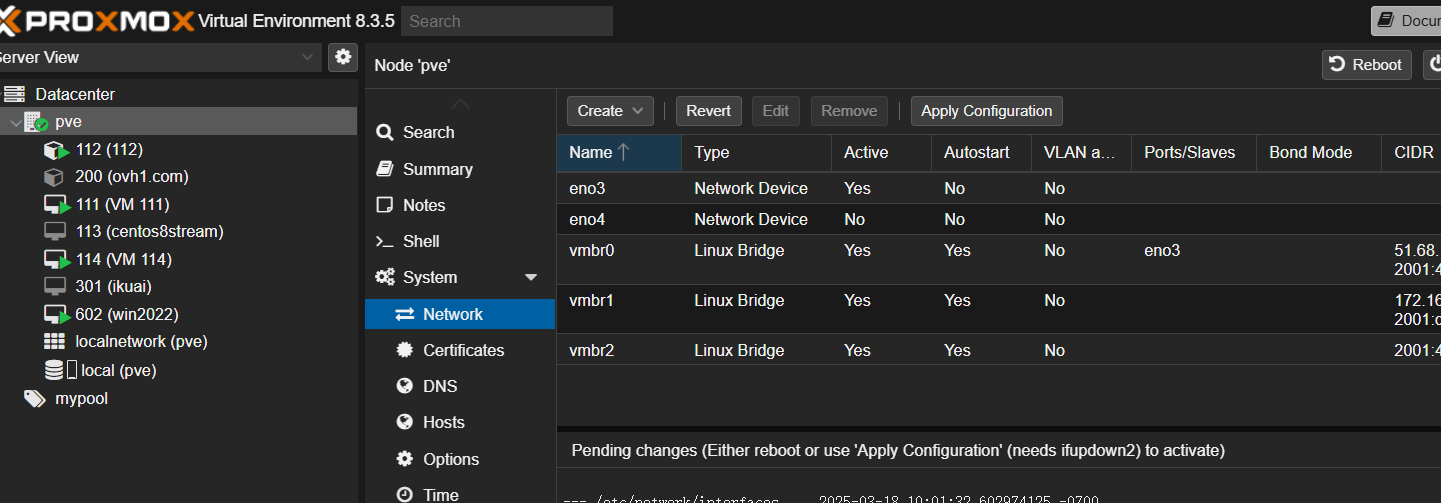Image resolution: width=1441 pixels, height=503 pixels.
Task: Click the Time clock icon
Action: click(x=404, y=494)
